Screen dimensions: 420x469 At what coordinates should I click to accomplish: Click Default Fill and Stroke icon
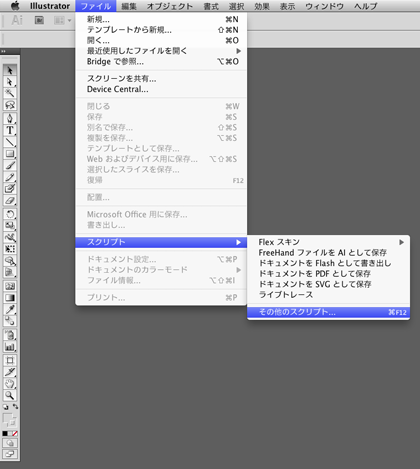coord(6,407)
